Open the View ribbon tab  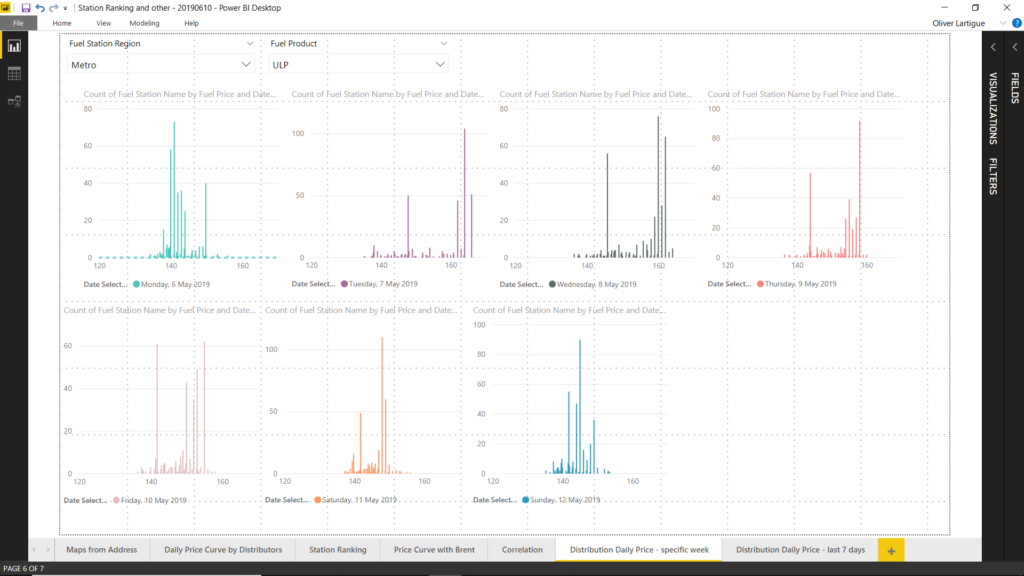tap(103, 23)
